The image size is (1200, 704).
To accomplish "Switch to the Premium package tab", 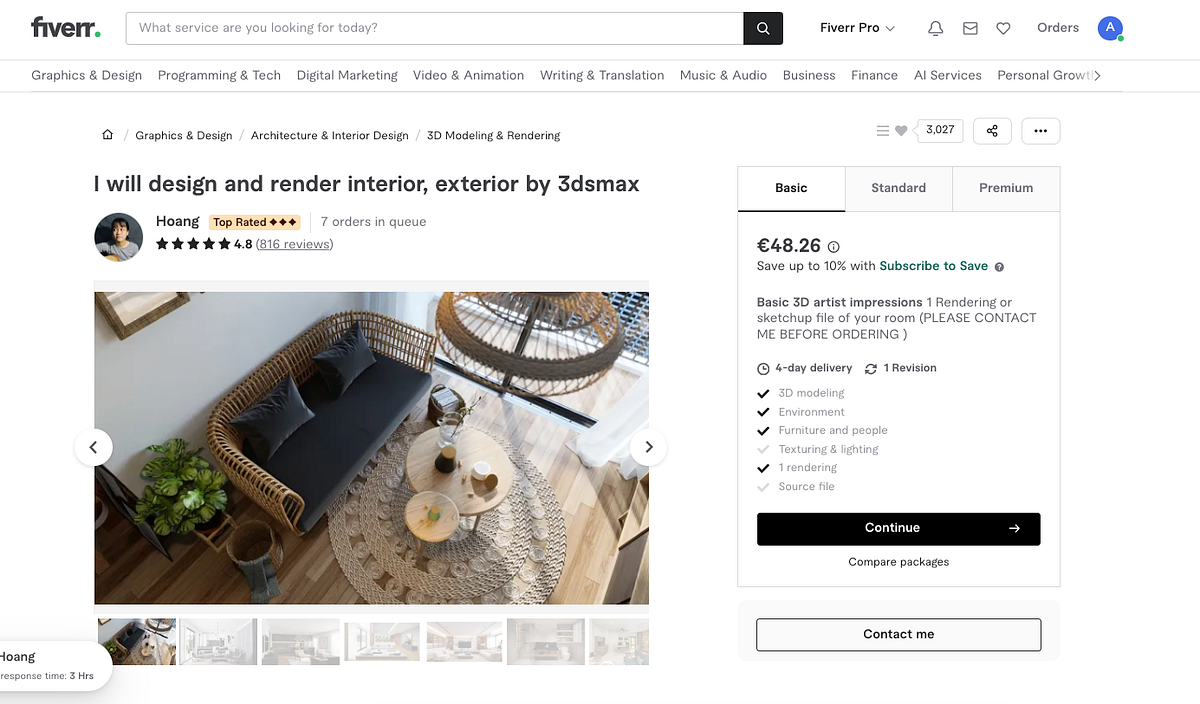I will tap(1005, 187).
